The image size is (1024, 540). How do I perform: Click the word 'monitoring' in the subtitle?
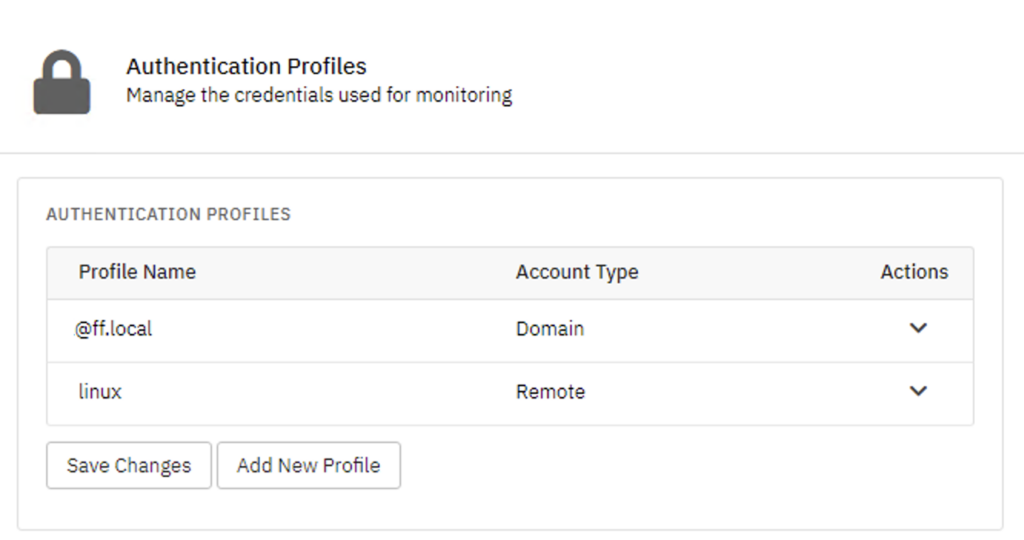click(464, 95)
